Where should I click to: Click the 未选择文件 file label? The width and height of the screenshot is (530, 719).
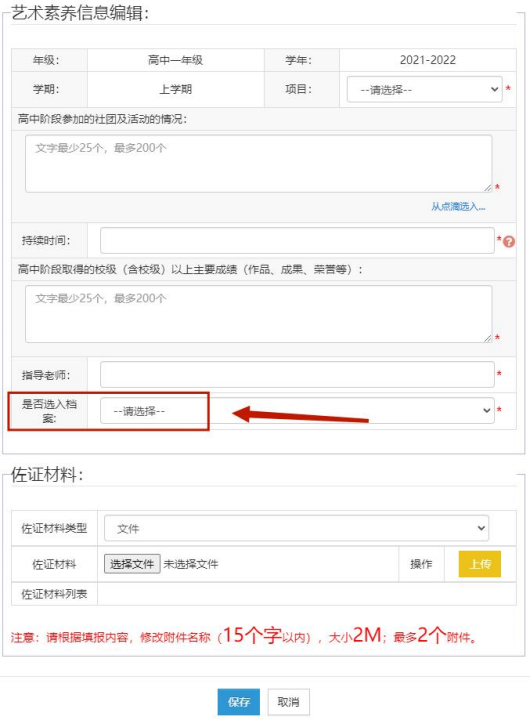[x=191, y=564]
